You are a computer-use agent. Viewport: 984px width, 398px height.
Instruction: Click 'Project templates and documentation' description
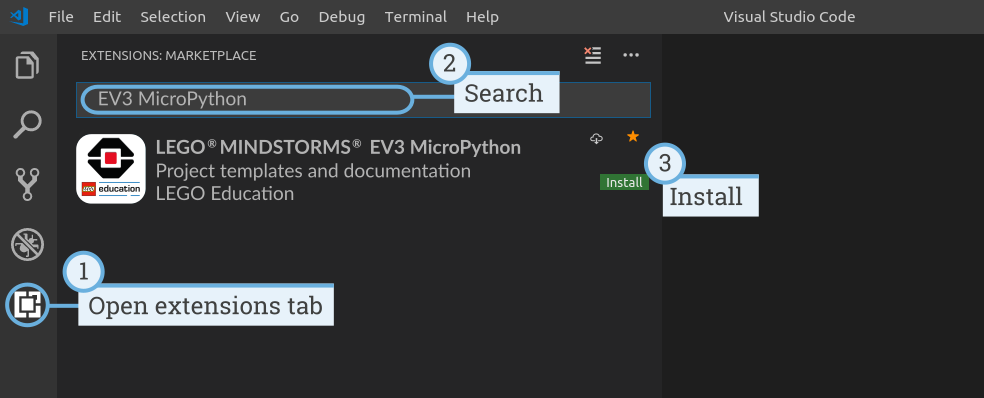313,171
